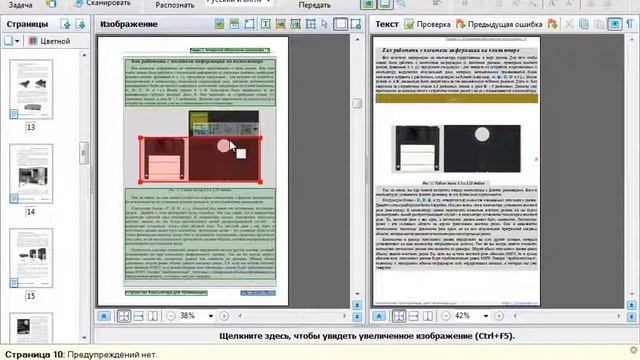Select the background picture area tool
The width and height of the screenshot is (640, 360).
[296, 24]
